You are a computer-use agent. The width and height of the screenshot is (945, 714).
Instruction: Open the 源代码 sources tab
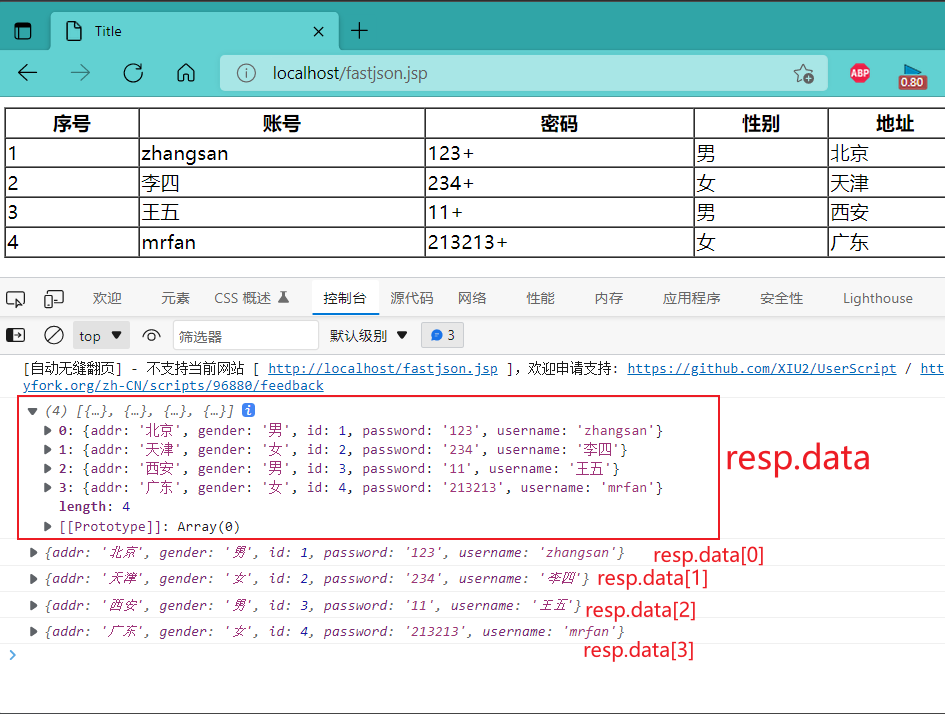[x=412, y=298]
